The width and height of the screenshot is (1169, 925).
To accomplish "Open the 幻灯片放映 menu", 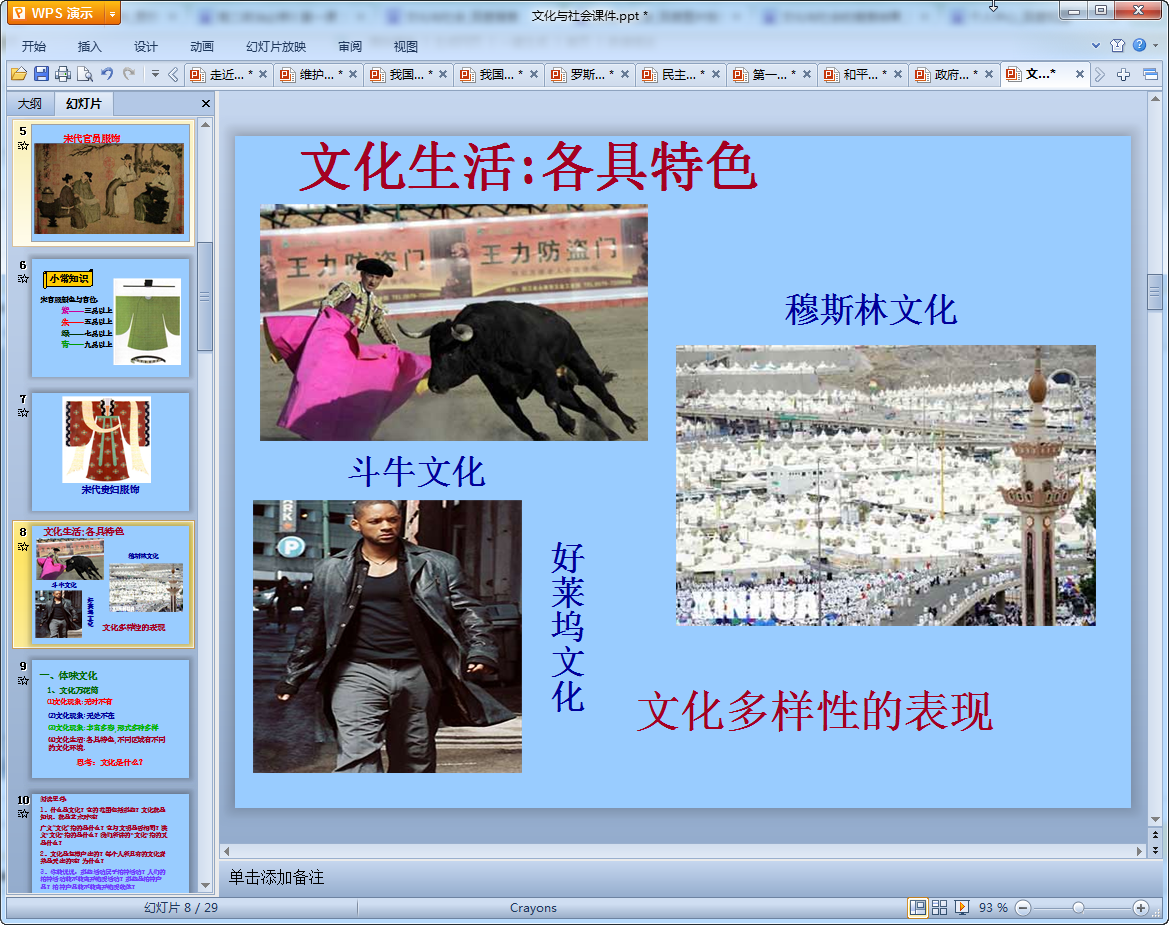I will tap(276, 46).
